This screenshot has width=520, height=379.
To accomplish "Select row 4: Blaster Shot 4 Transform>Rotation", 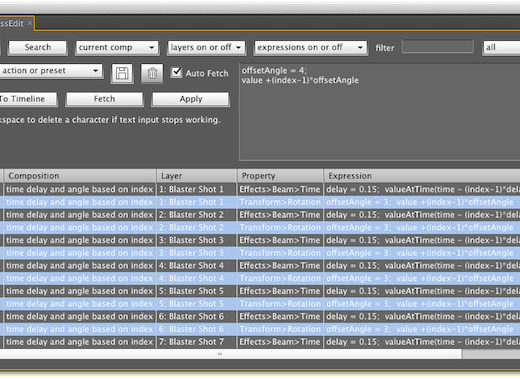I will pyautogui.click(x=260, y=278).
